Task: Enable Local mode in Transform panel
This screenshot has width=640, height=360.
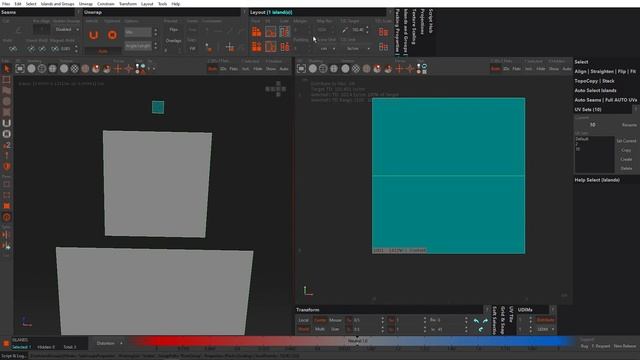Action: coord(303,320)
